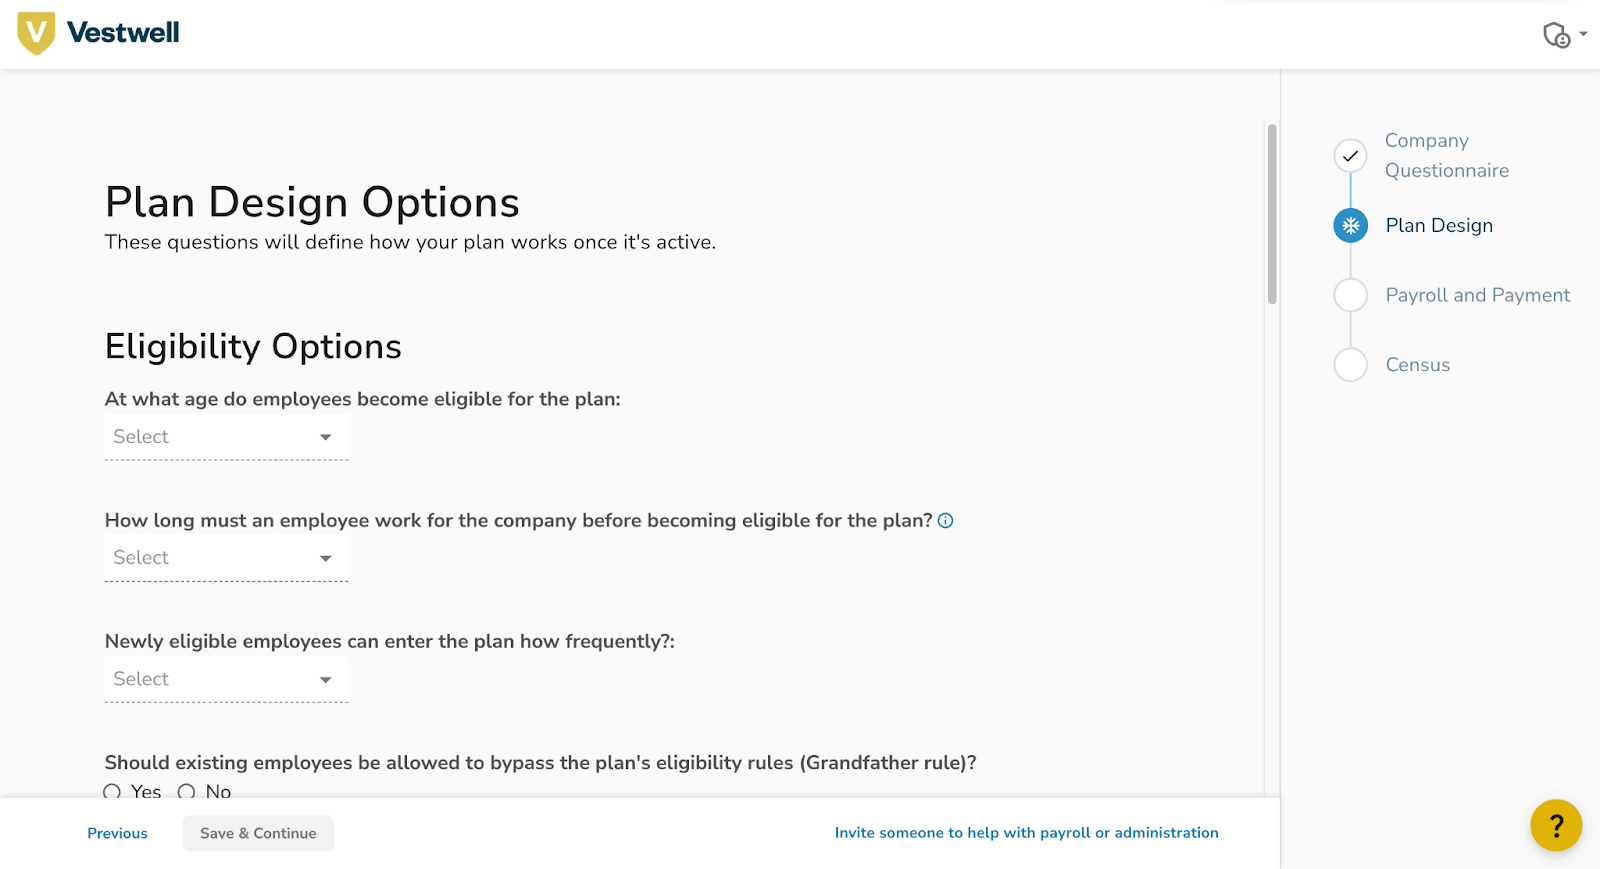Open the eligibility age Select dropdown
1600x869 pixels.
(x=226, y=437)
